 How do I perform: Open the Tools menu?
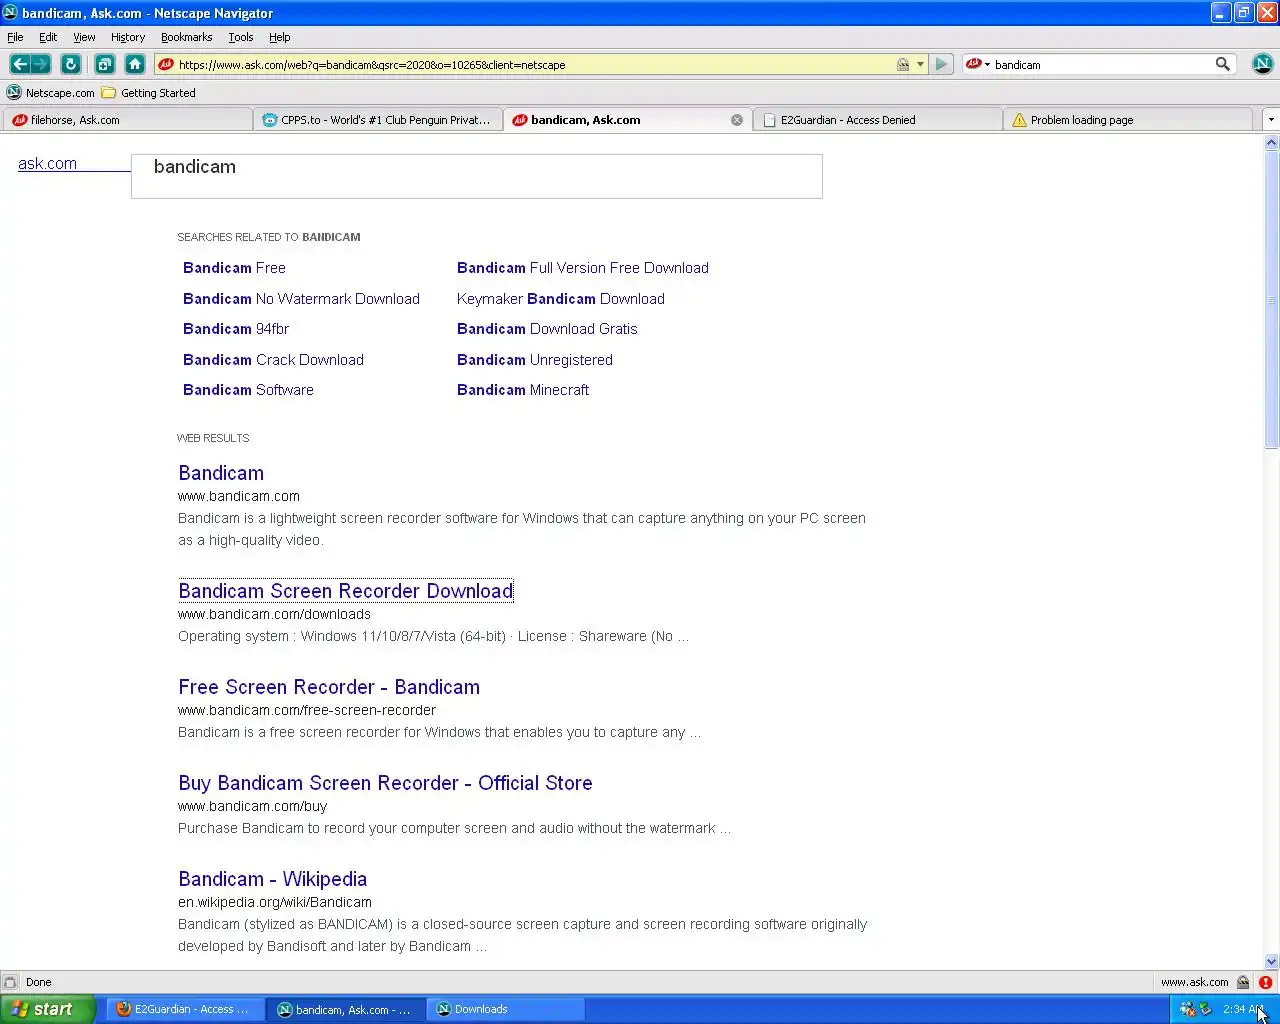pos(241,37)
